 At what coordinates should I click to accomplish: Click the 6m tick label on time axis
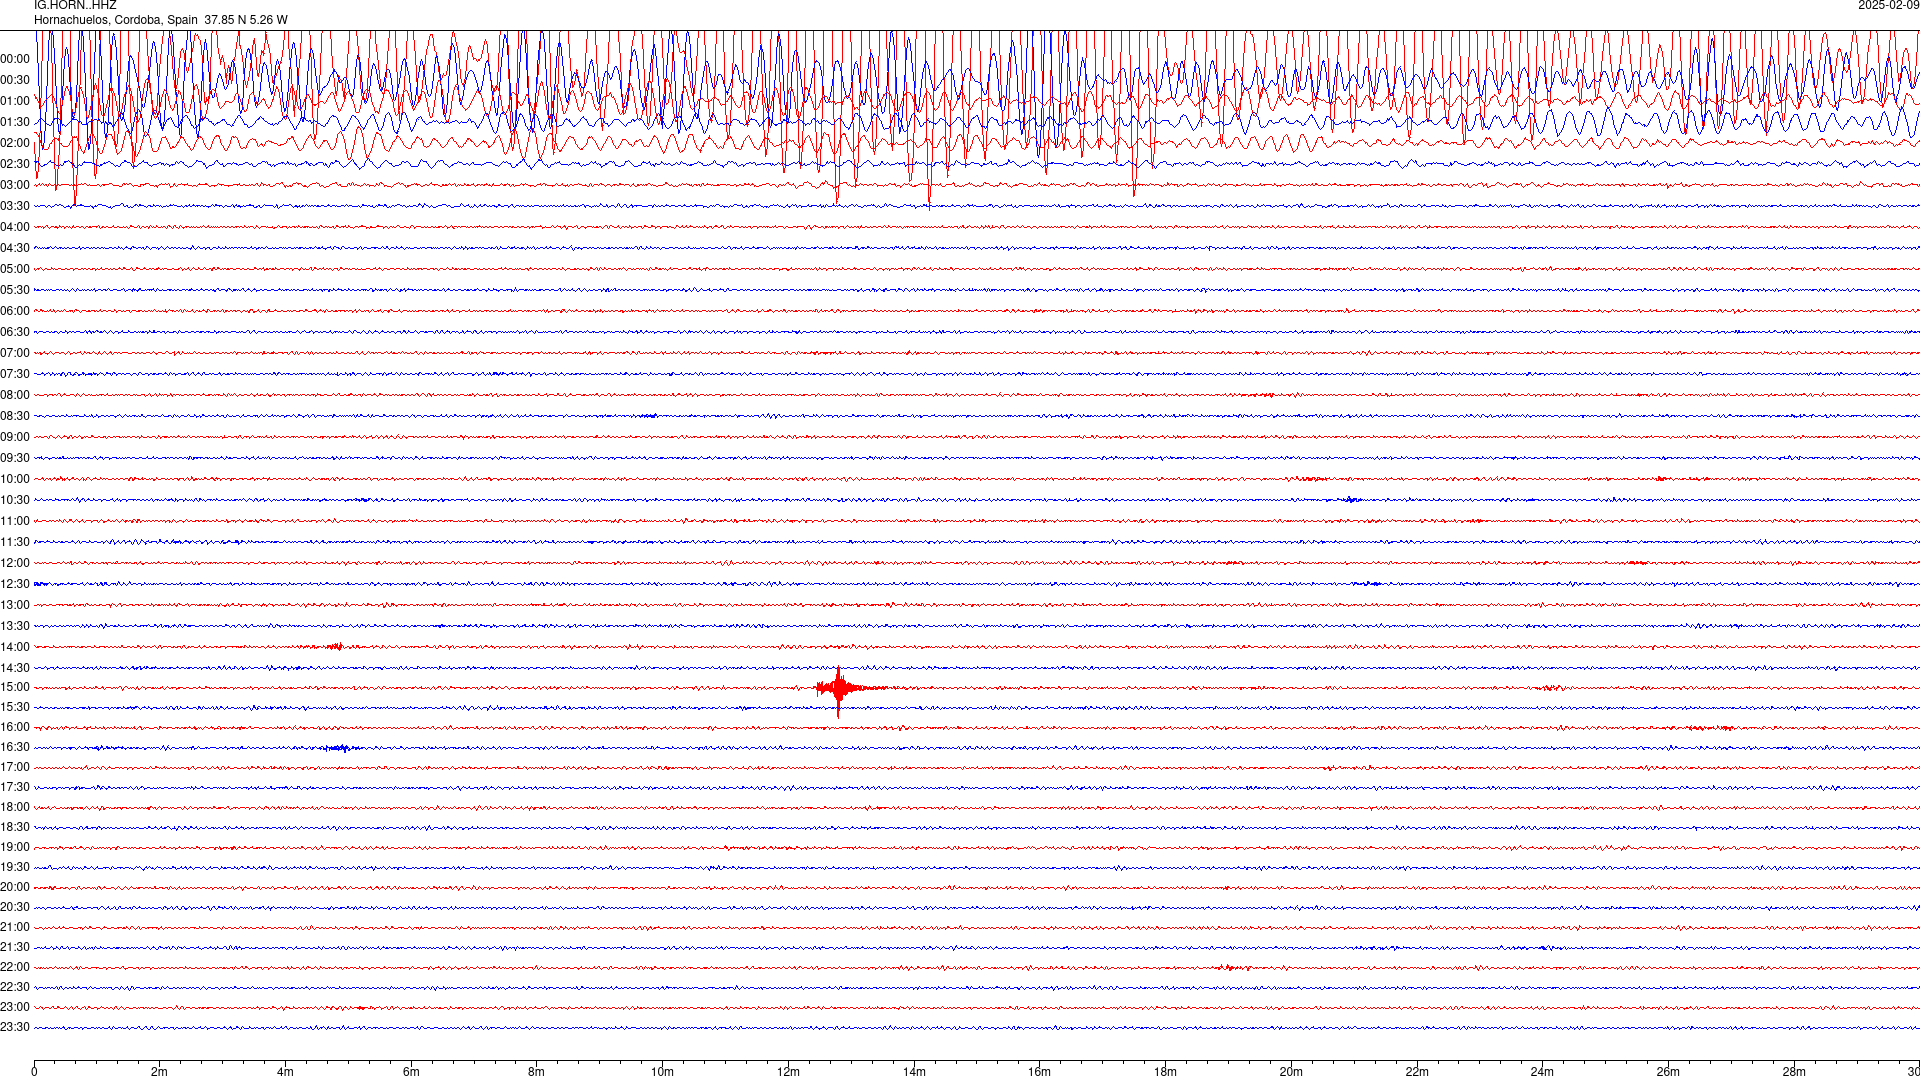(411, 1072)
